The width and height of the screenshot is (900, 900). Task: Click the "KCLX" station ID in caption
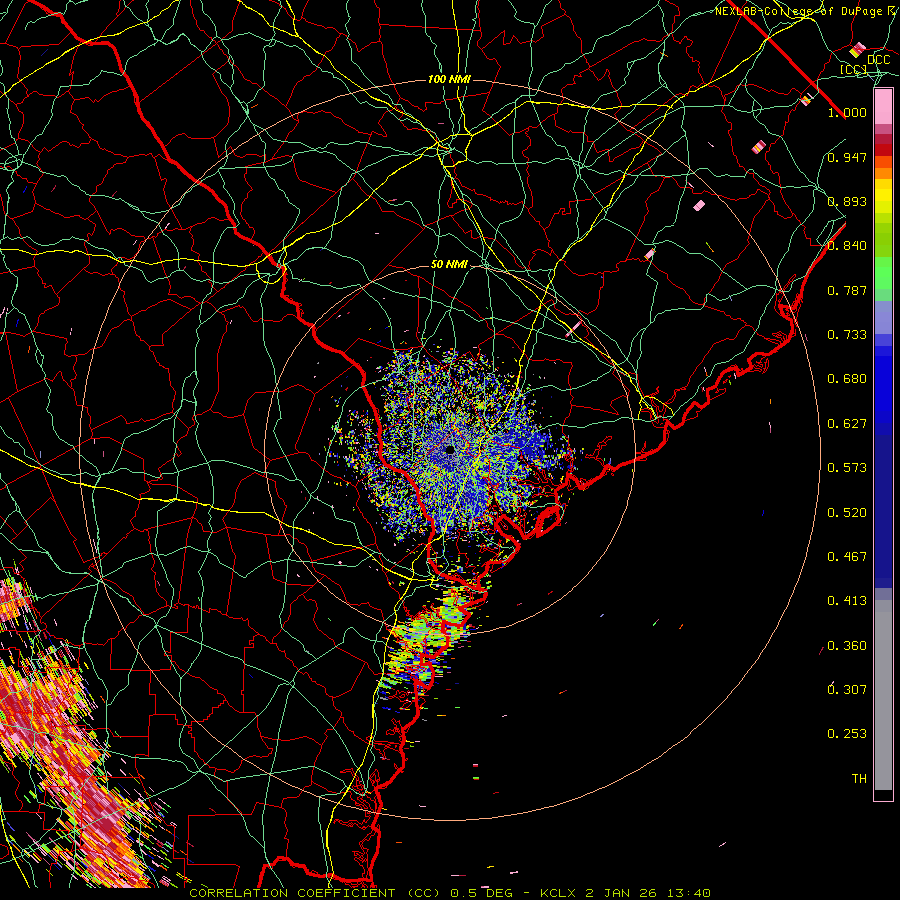(560, 893)
